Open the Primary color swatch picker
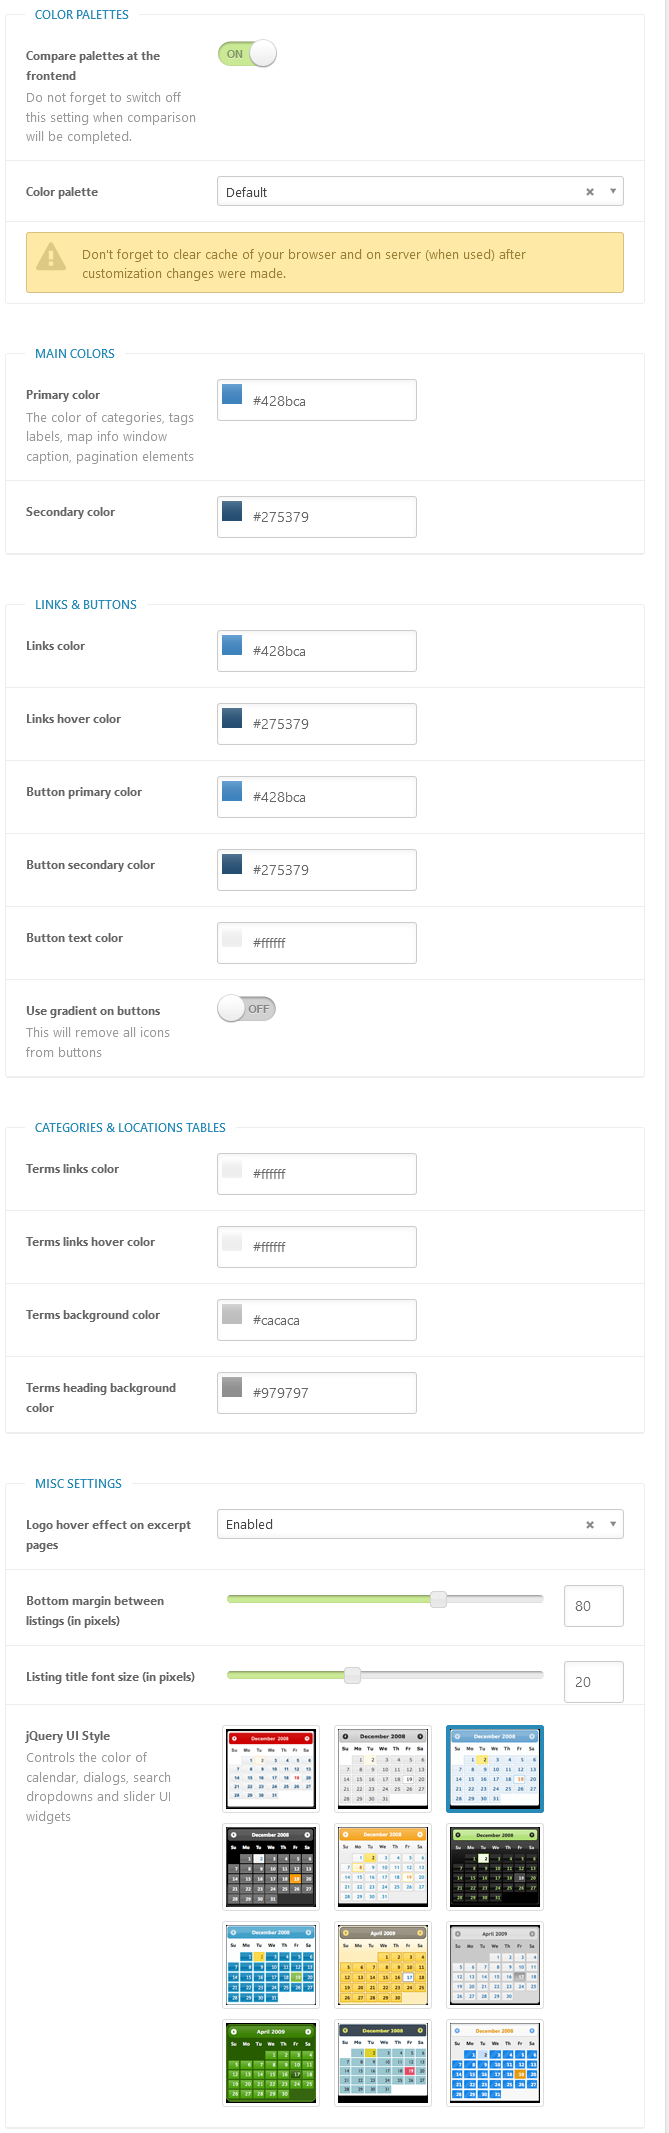Image resolution: width=669 pixels, height=2133 pixels. click(232, 394)
